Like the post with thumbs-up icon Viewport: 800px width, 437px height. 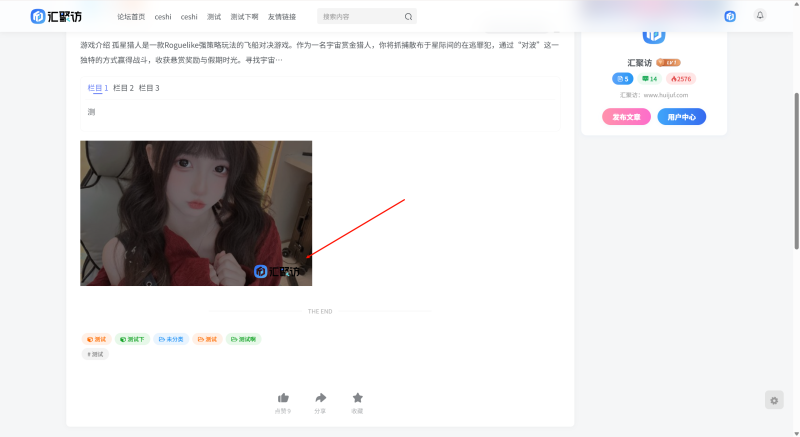click(283, 398)
